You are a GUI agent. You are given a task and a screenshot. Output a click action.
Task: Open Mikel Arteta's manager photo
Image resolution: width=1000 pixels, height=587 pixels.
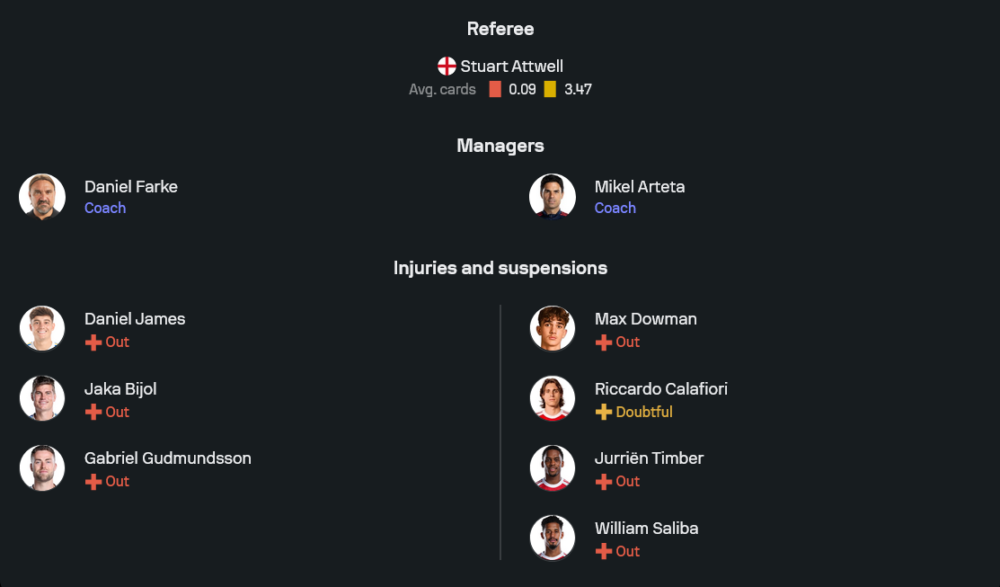552,196
